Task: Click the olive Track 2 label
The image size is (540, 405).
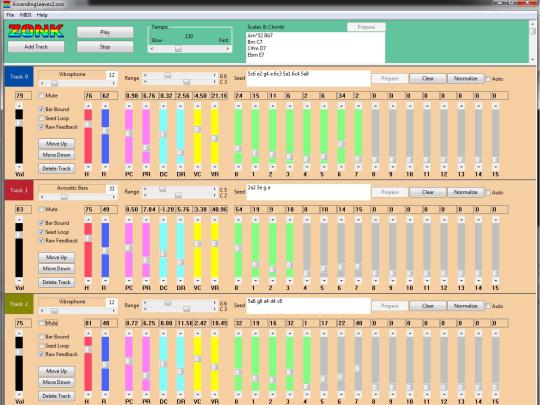Action: [x=19, y=304]
